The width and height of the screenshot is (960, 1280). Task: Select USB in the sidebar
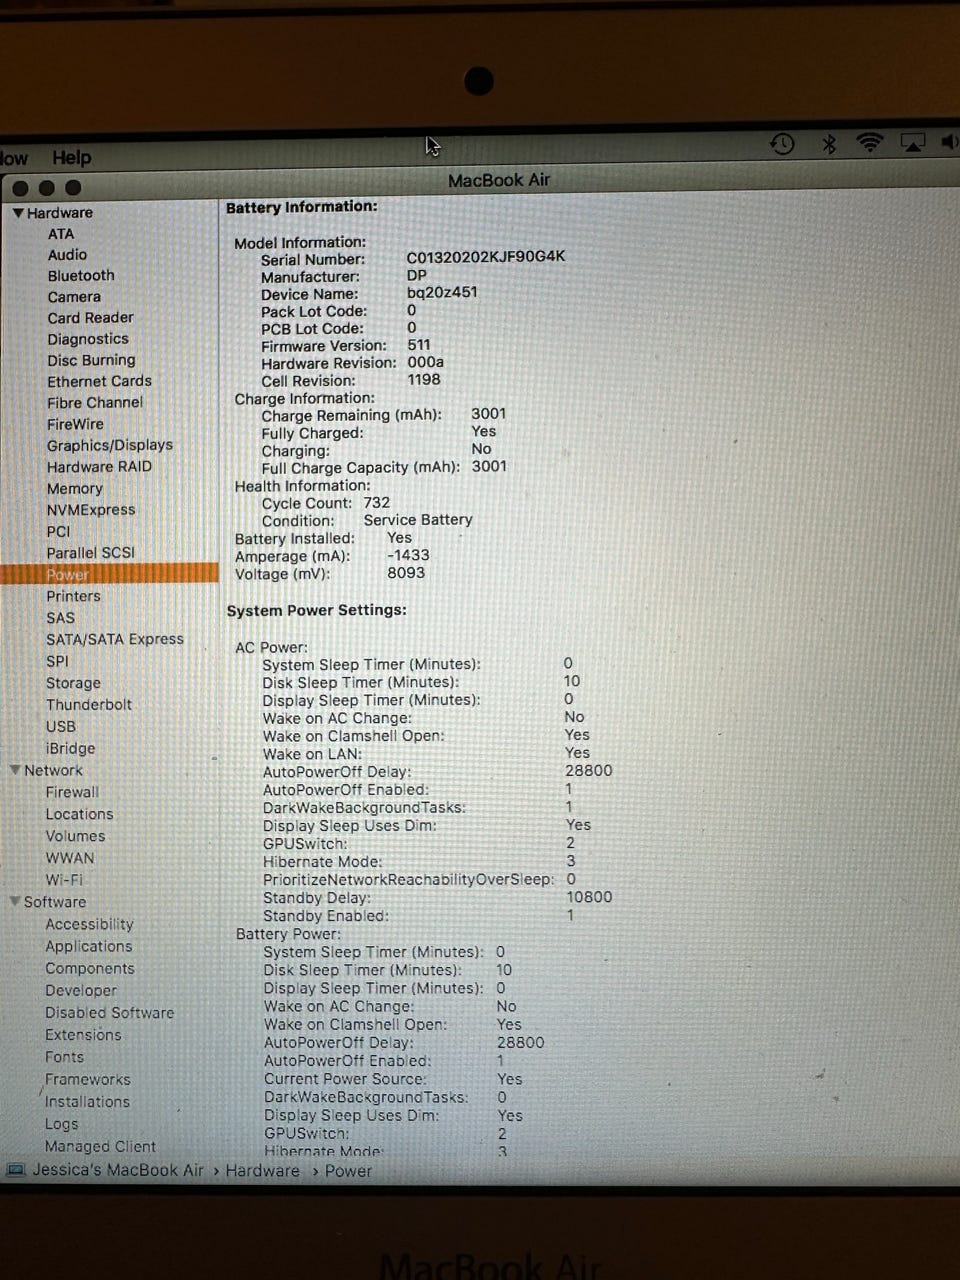click(61, 727)
